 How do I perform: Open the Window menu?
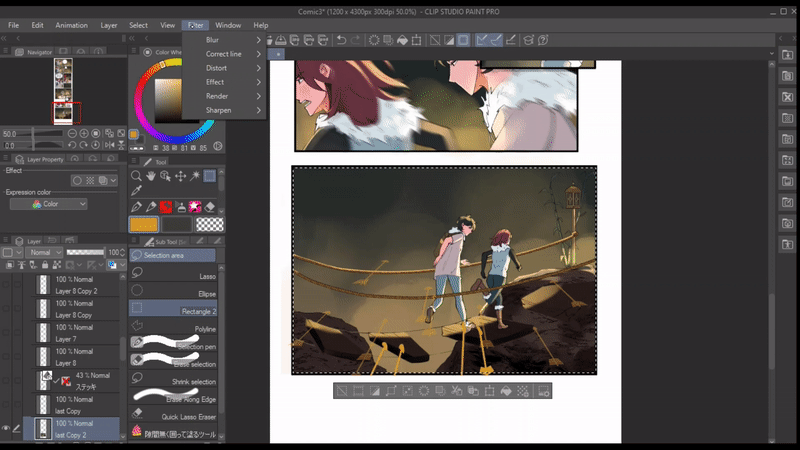[227, 25]
